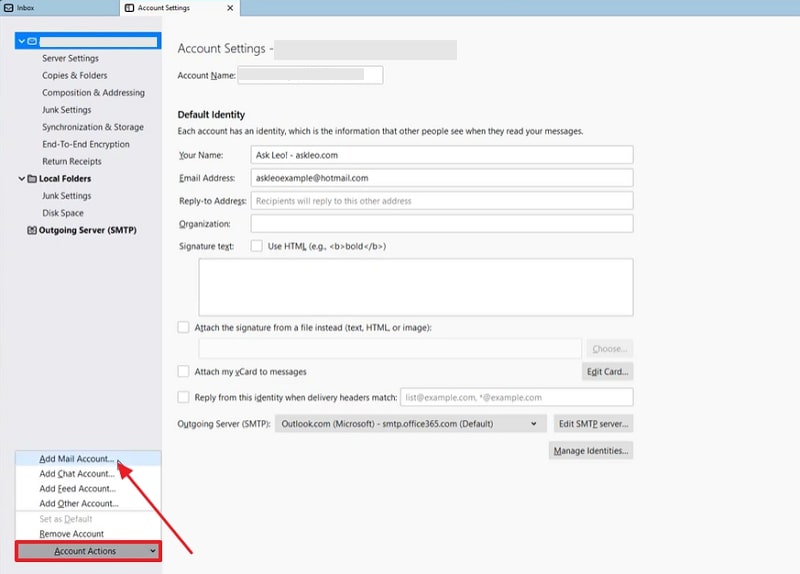This screenshot has height=574, width=800.
Task: Close the Account Settings tab
Action: click(x=230, y=8)
